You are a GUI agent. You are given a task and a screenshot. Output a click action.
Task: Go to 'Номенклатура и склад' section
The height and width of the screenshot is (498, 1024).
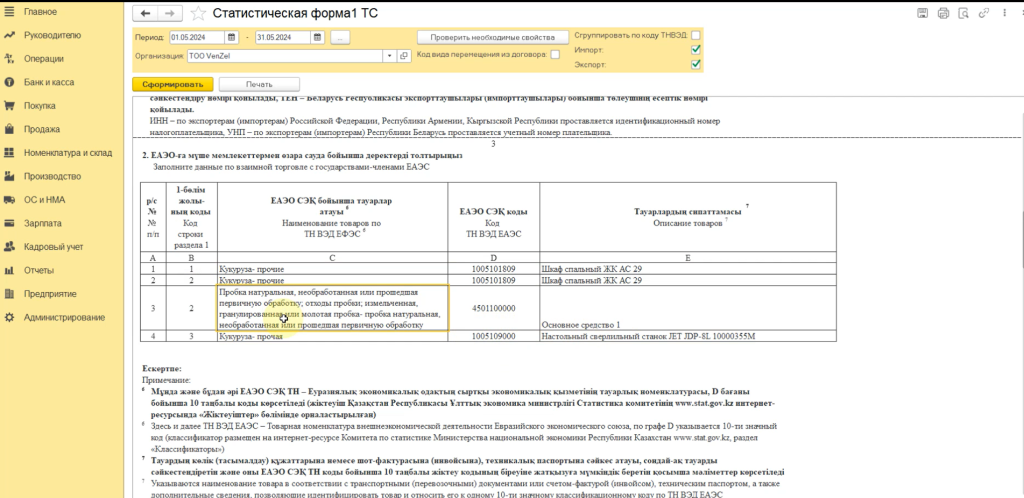click(68, 152)
